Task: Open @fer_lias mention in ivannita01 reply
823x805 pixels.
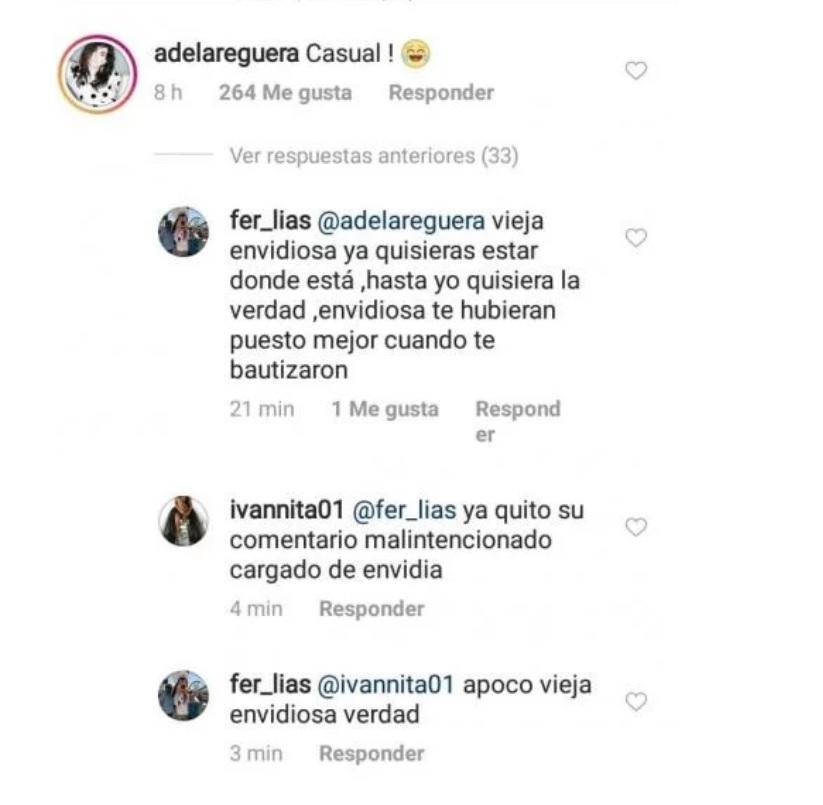Action: click(404, 510)
